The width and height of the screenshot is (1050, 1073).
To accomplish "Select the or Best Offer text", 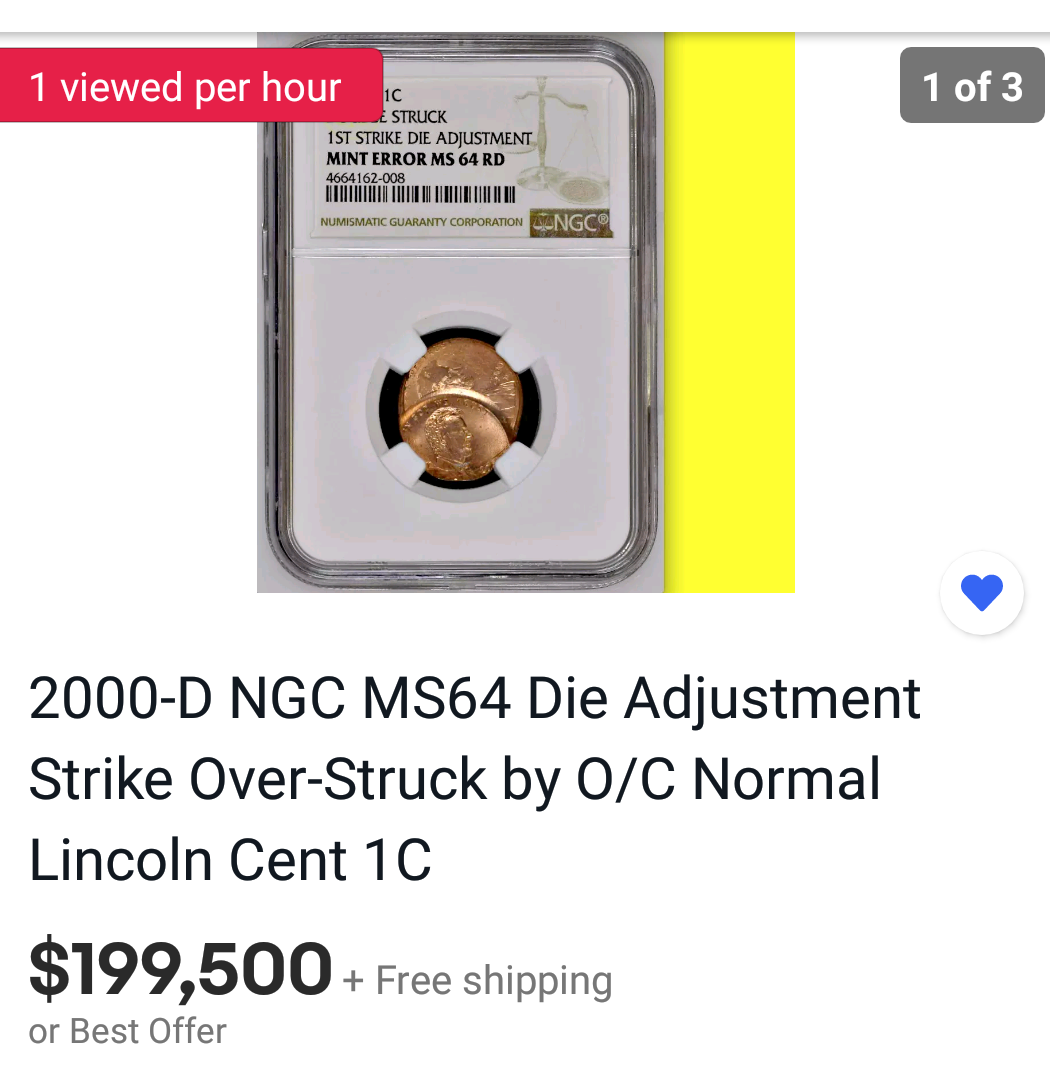I will pyautogui.click(x=127, y=1031).
